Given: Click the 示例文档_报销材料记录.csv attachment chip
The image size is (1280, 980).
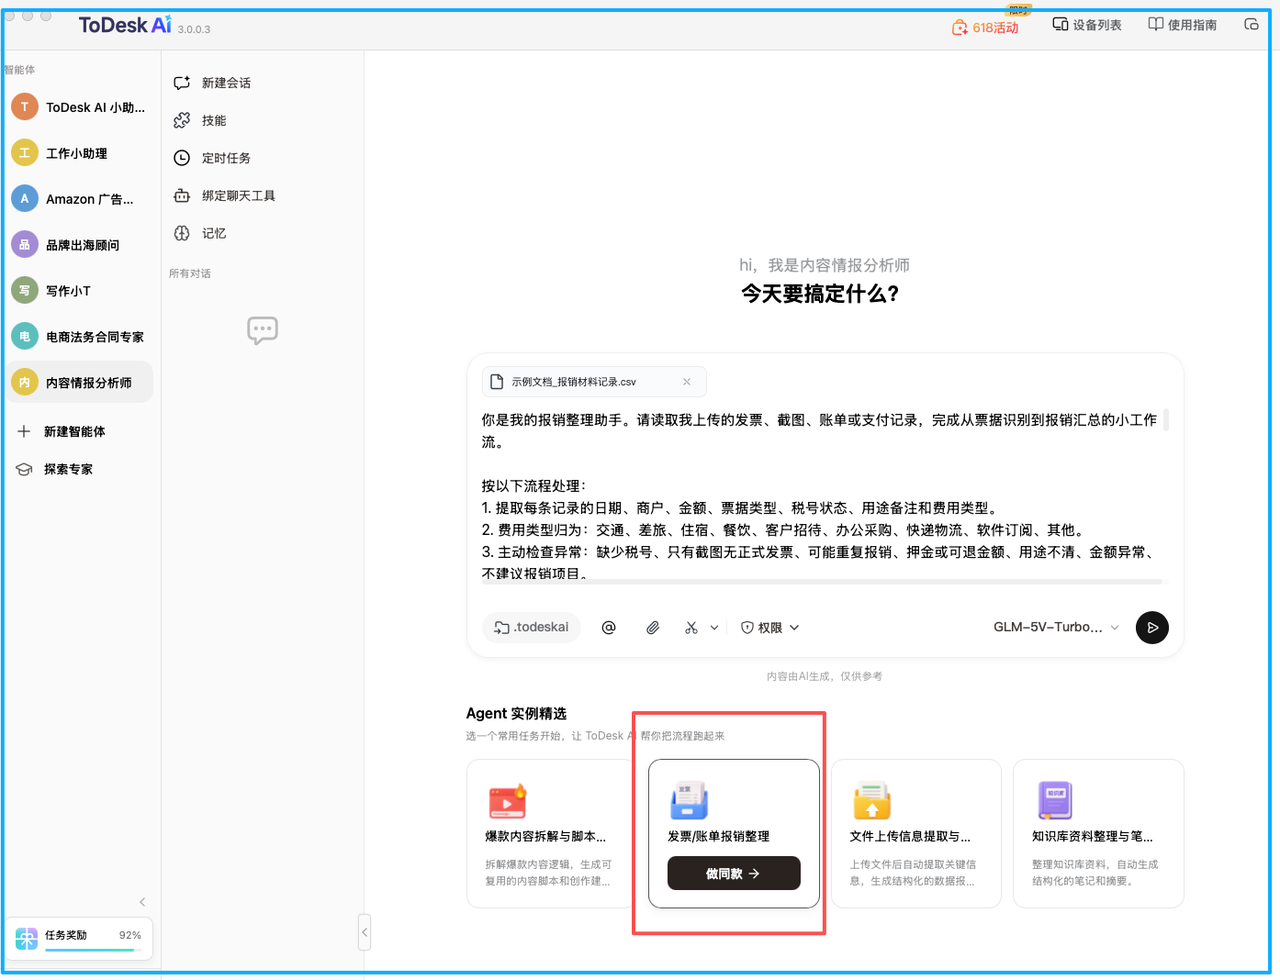Looking at the screenshot, I should [594, 382].
